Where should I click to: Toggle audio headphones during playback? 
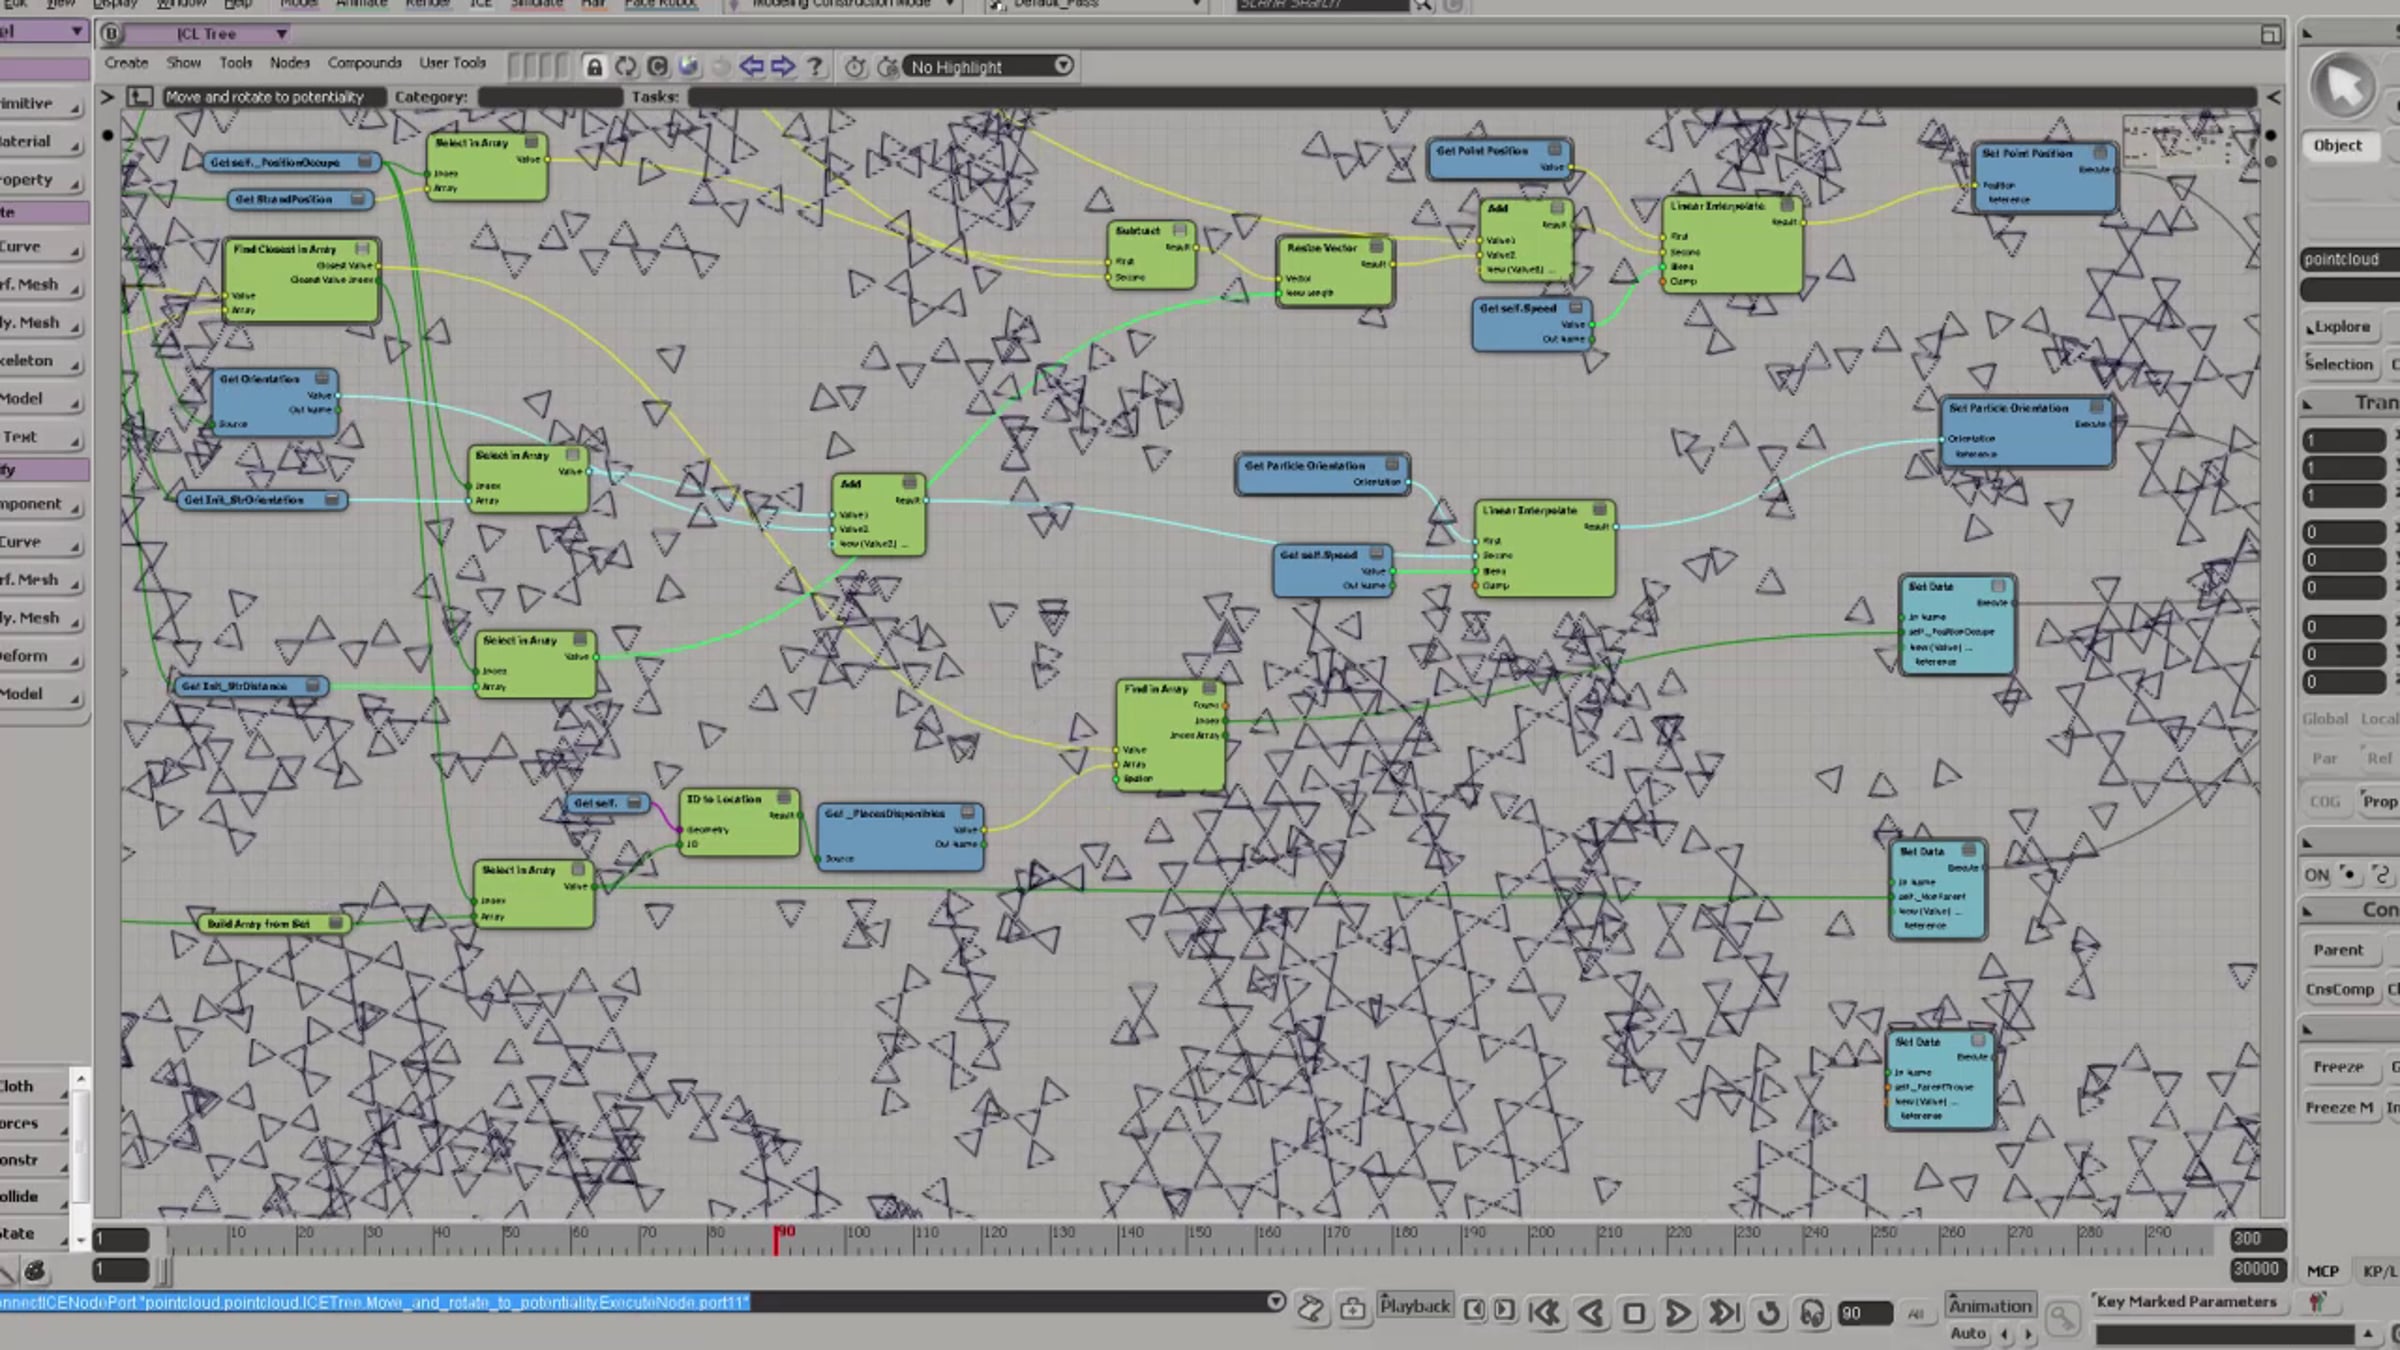(1812, 1312)
